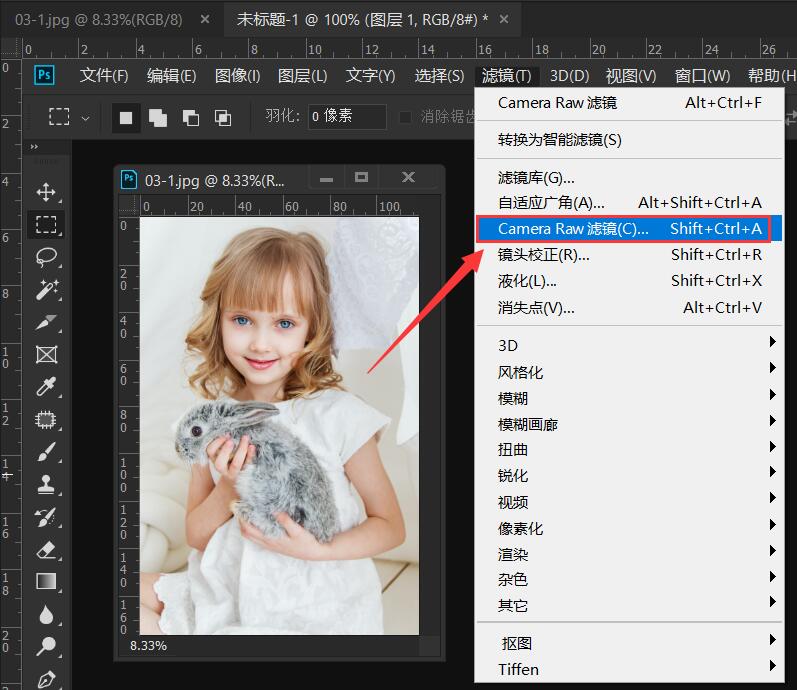Select the Dodge tool
This screenshot has height=690, width=797.
tap(46, 646)
